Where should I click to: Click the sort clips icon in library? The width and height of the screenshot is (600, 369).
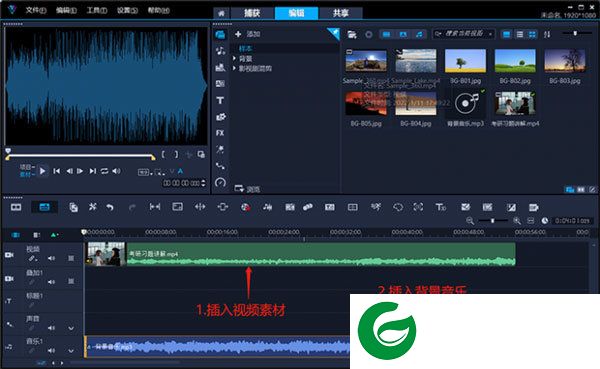547,34
